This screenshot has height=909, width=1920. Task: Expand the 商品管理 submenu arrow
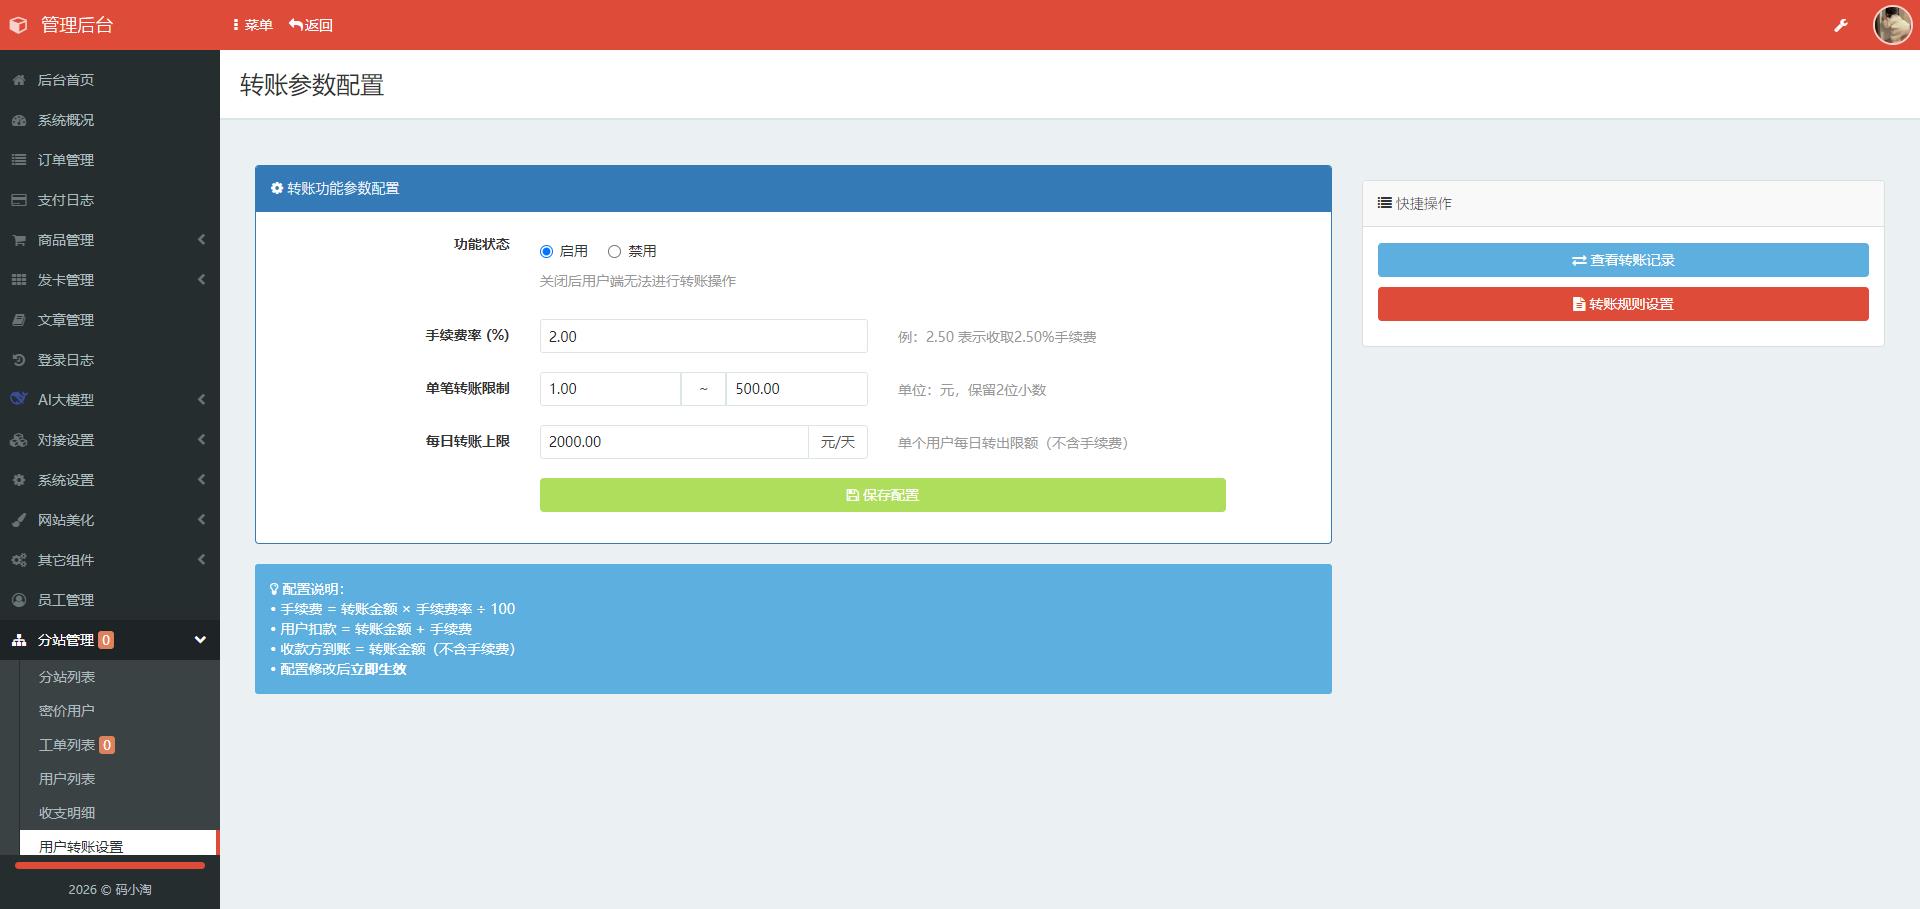[x=201, y=240]
